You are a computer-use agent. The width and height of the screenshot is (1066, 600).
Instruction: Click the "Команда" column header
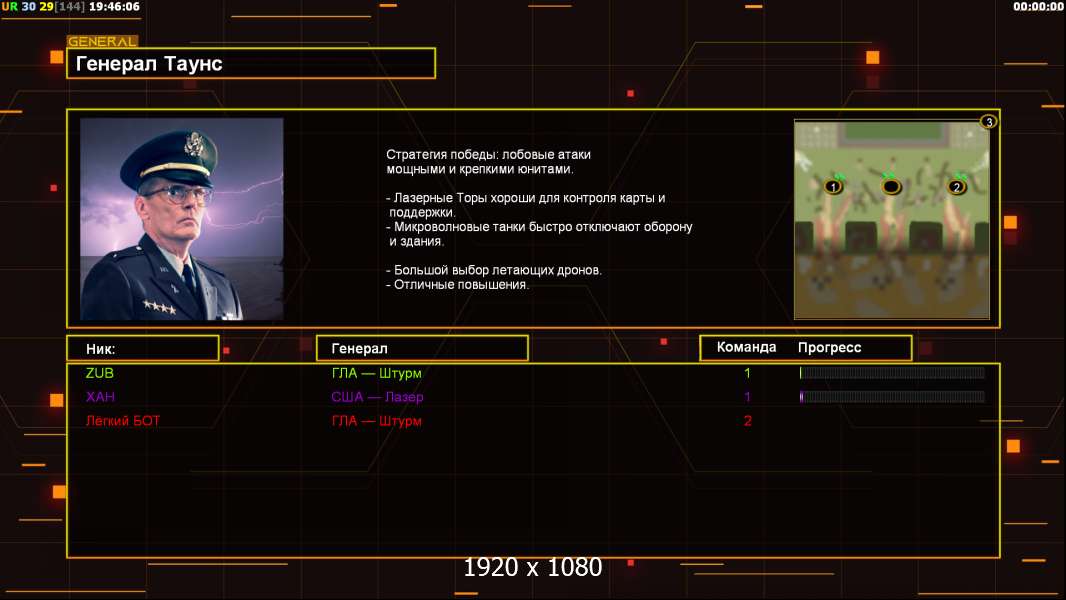(746, 347)
